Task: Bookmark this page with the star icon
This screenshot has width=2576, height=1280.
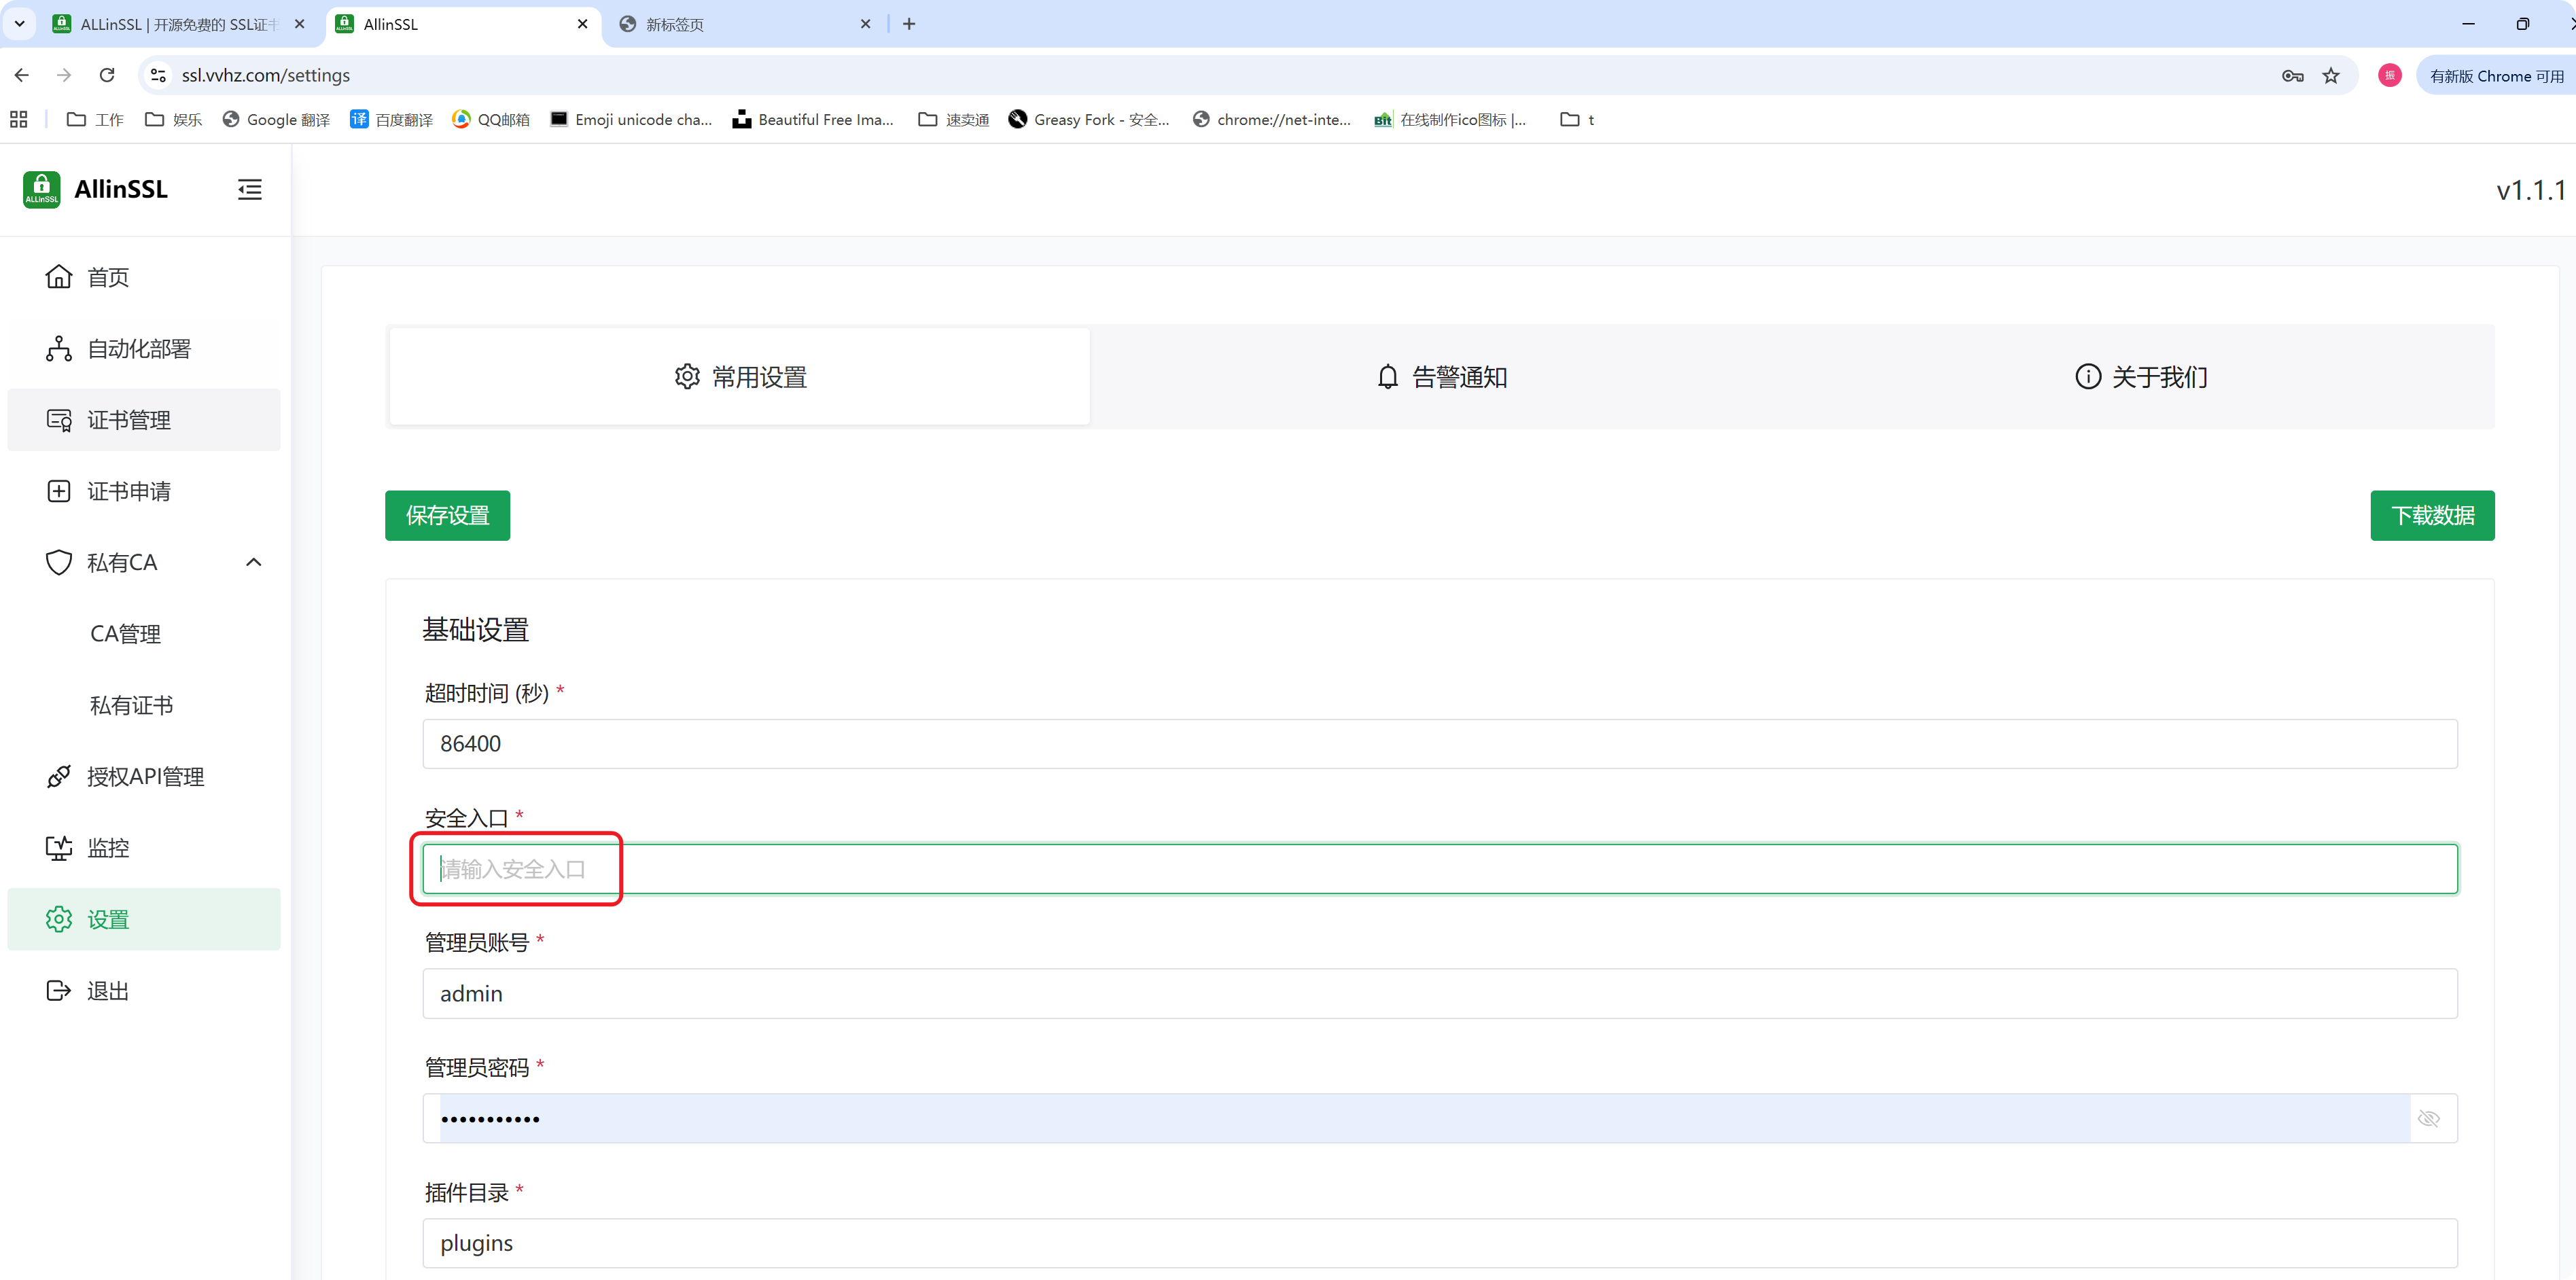Action: point(2331,75)
